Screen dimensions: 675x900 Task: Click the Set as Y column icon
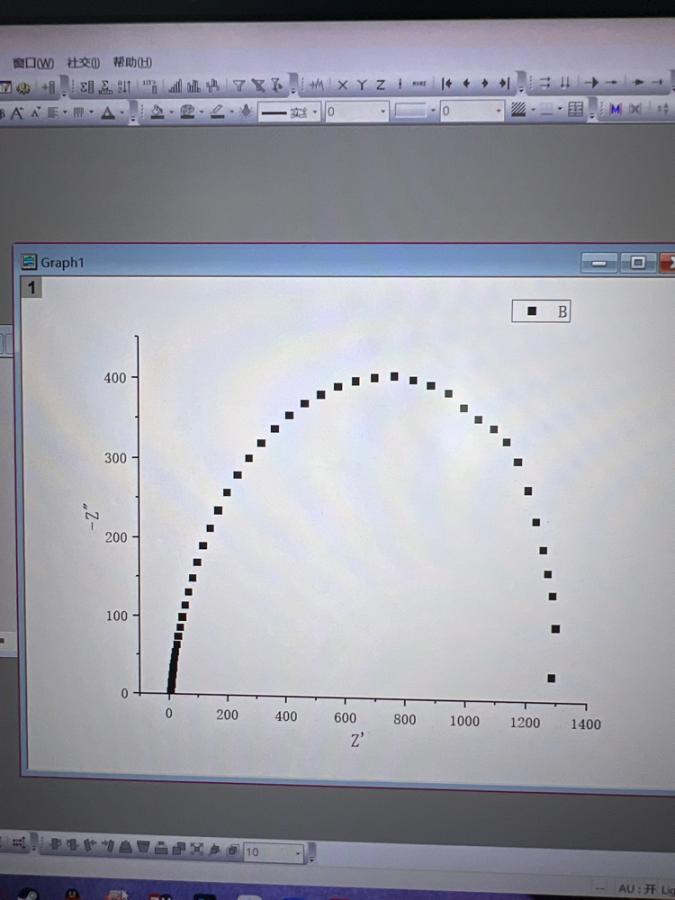362,85
